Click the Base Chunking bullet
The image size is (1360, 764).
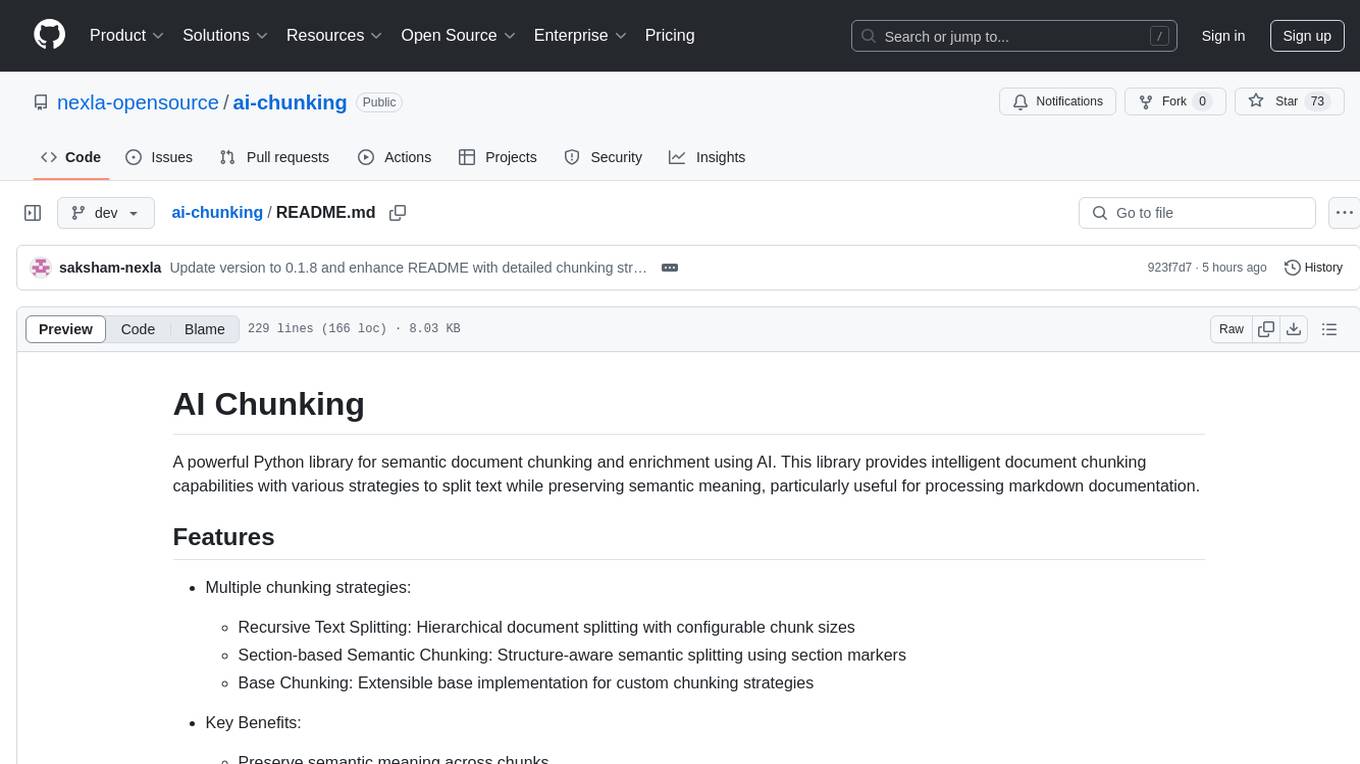[526, 683]
